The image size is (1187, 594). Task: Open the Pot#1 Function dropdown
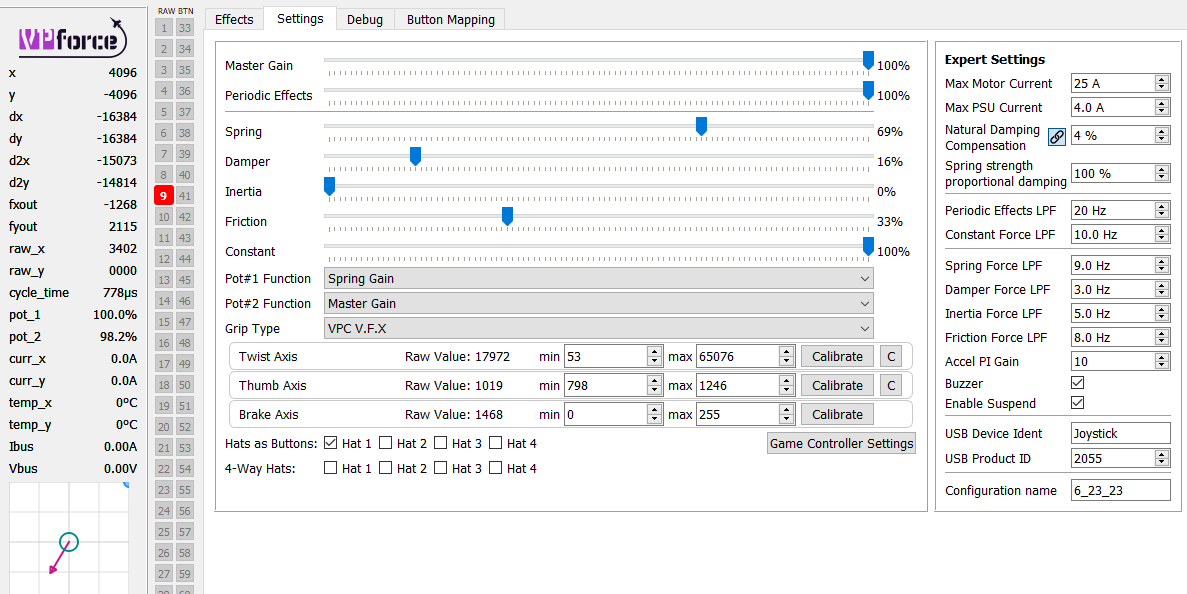click(598, 278)
